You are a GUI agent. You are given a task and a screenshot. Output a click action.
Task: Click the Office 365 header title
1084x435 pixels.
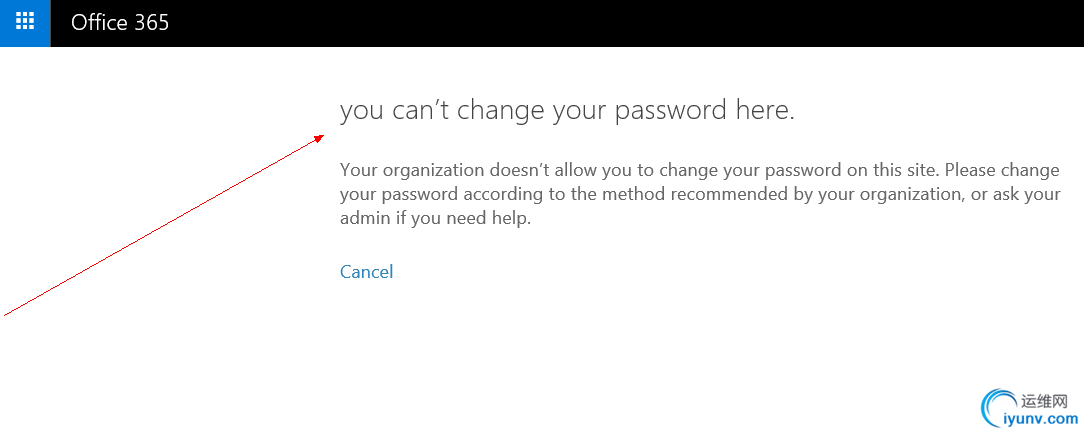(120, 23)
